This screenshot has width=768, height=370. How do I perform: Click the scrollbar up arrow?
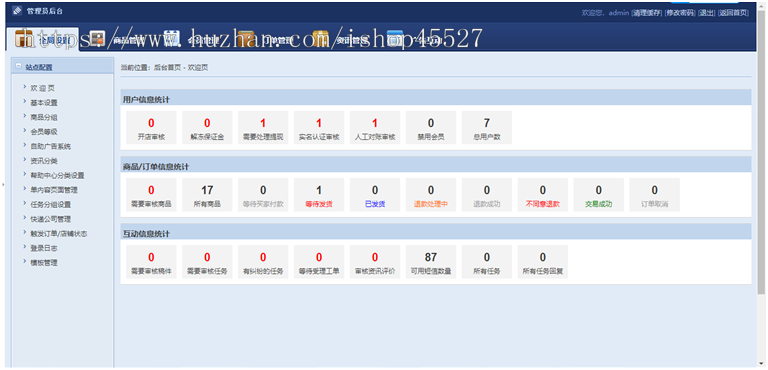[x=762, y=5]
